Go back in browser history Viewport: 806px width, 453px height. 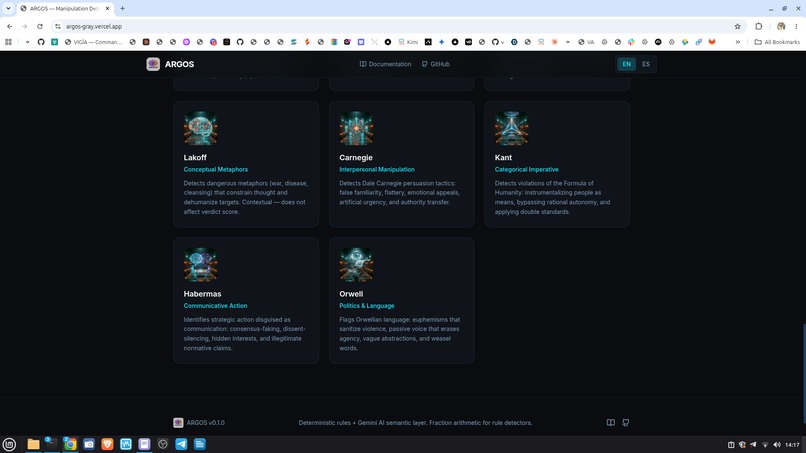point(10,26)
